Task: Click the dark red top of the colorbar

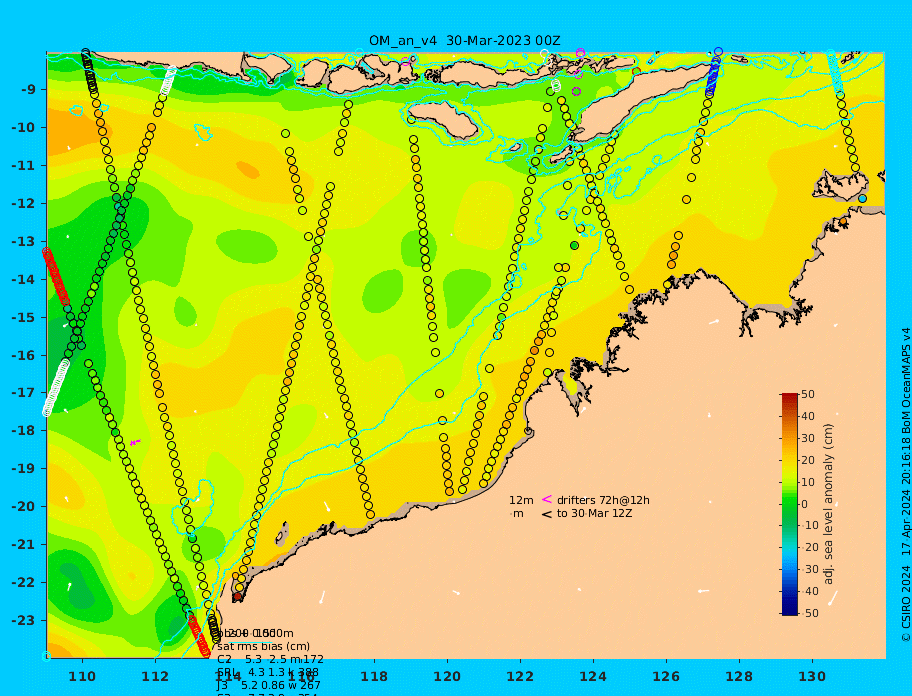Action: pyautogui.click(x=790, y=398)
